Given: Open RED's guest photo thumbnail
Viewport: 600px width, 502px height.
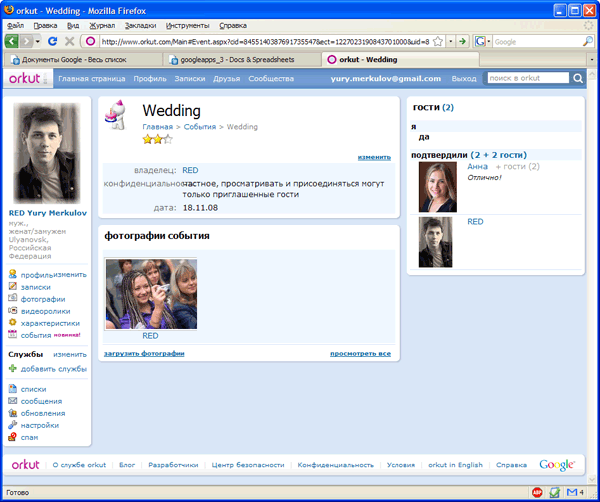Looking at the screenshot, I should pos(435,242).
